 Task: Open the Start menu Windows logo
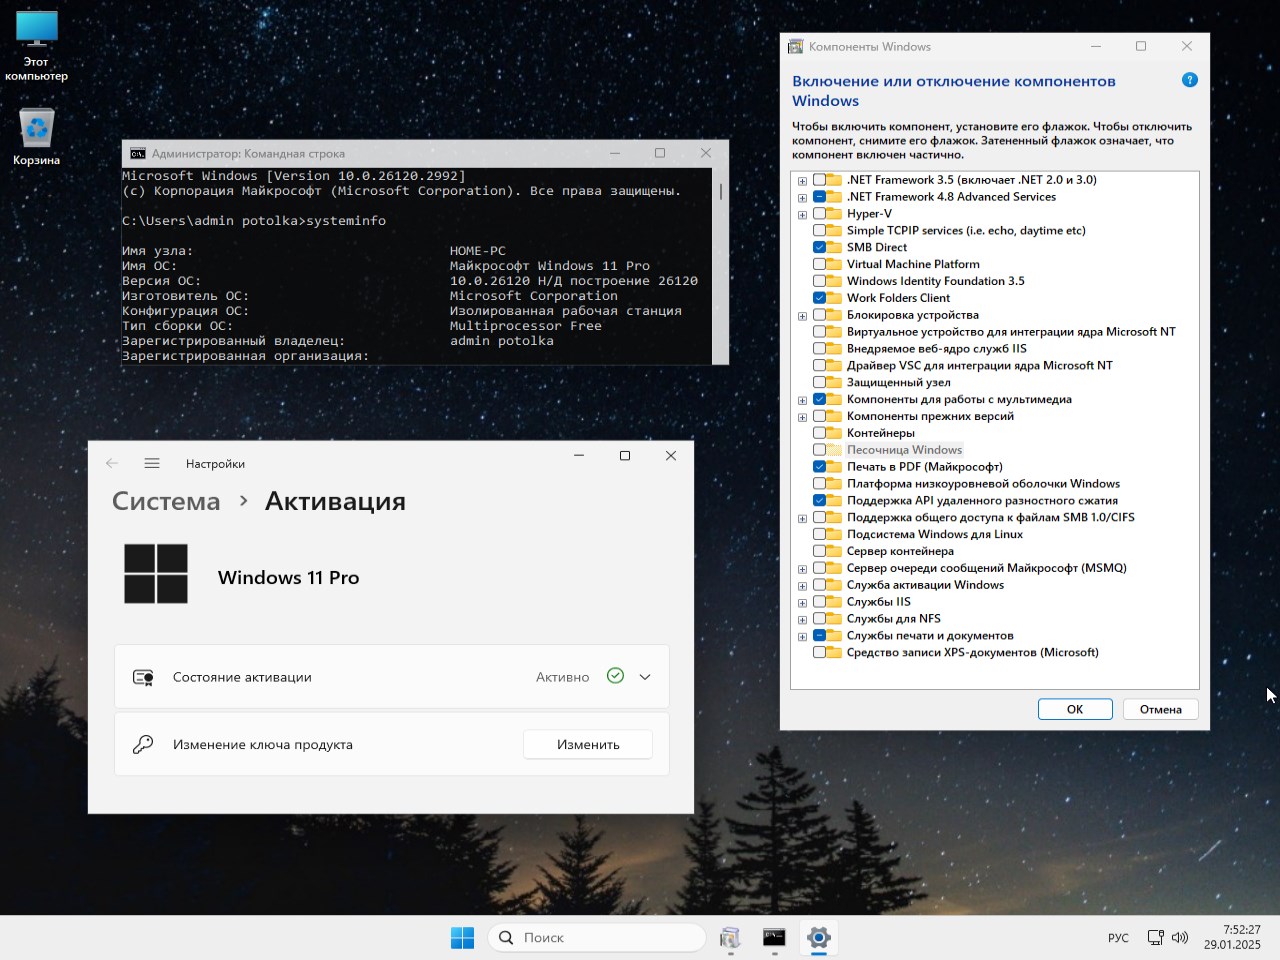coord(462,937)
